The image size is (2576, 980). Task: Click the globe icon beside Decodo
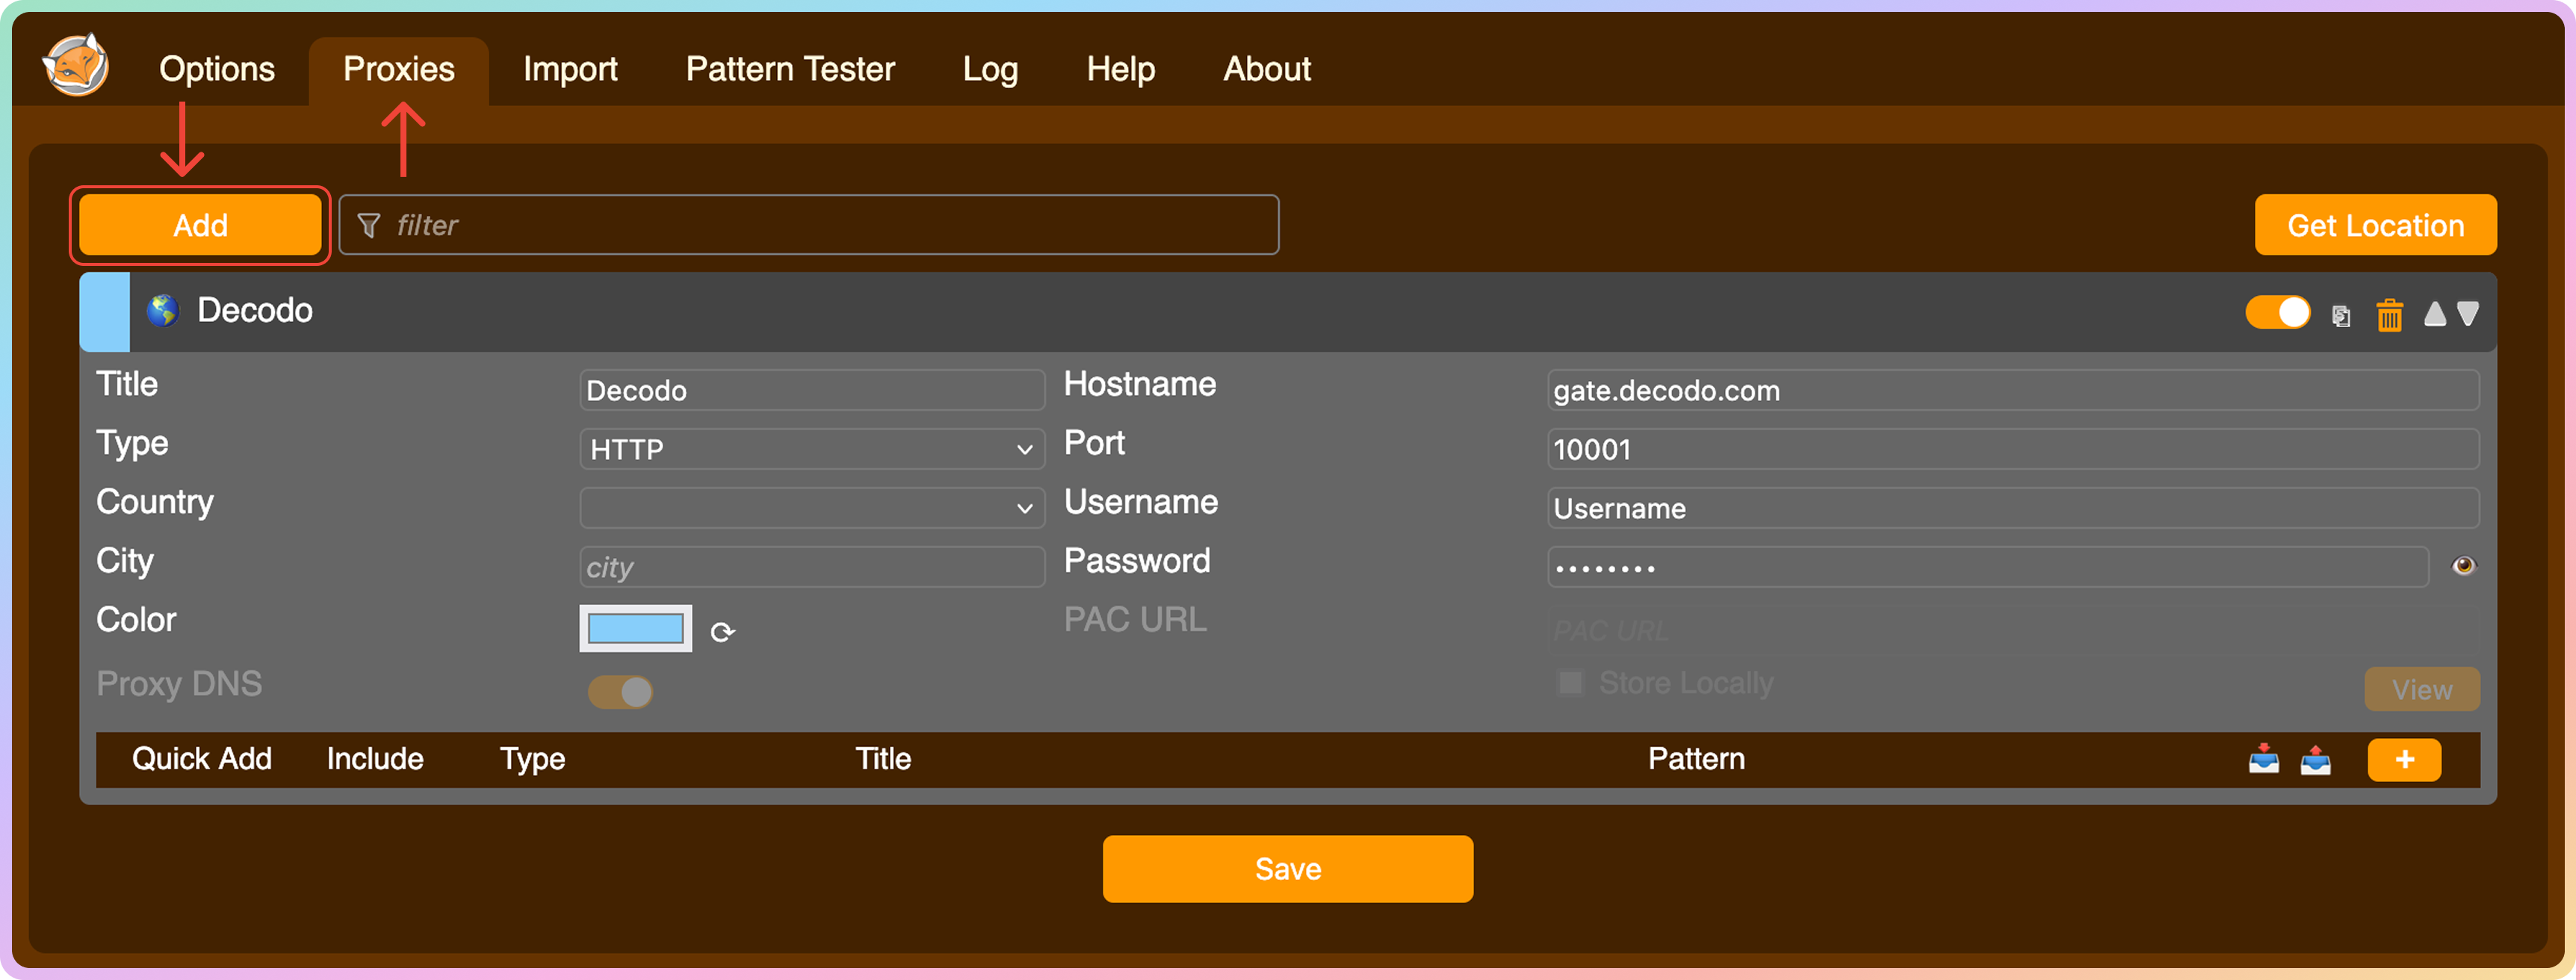(163, 311)
